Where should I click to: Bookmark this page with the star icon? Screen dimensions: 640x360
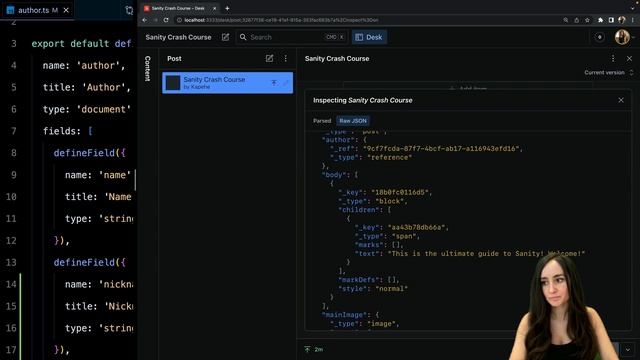[x=587, y=20]
